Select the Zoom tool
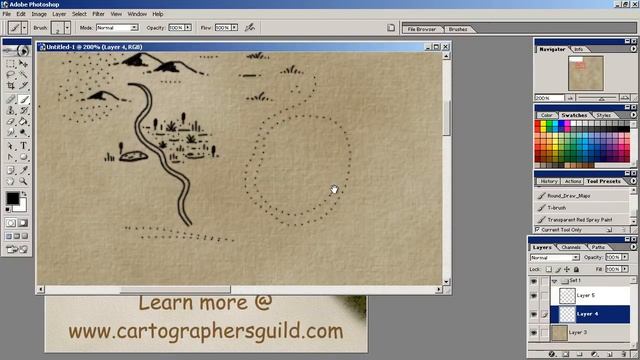This screenshot has width=640, height=360. coord(23,181)
